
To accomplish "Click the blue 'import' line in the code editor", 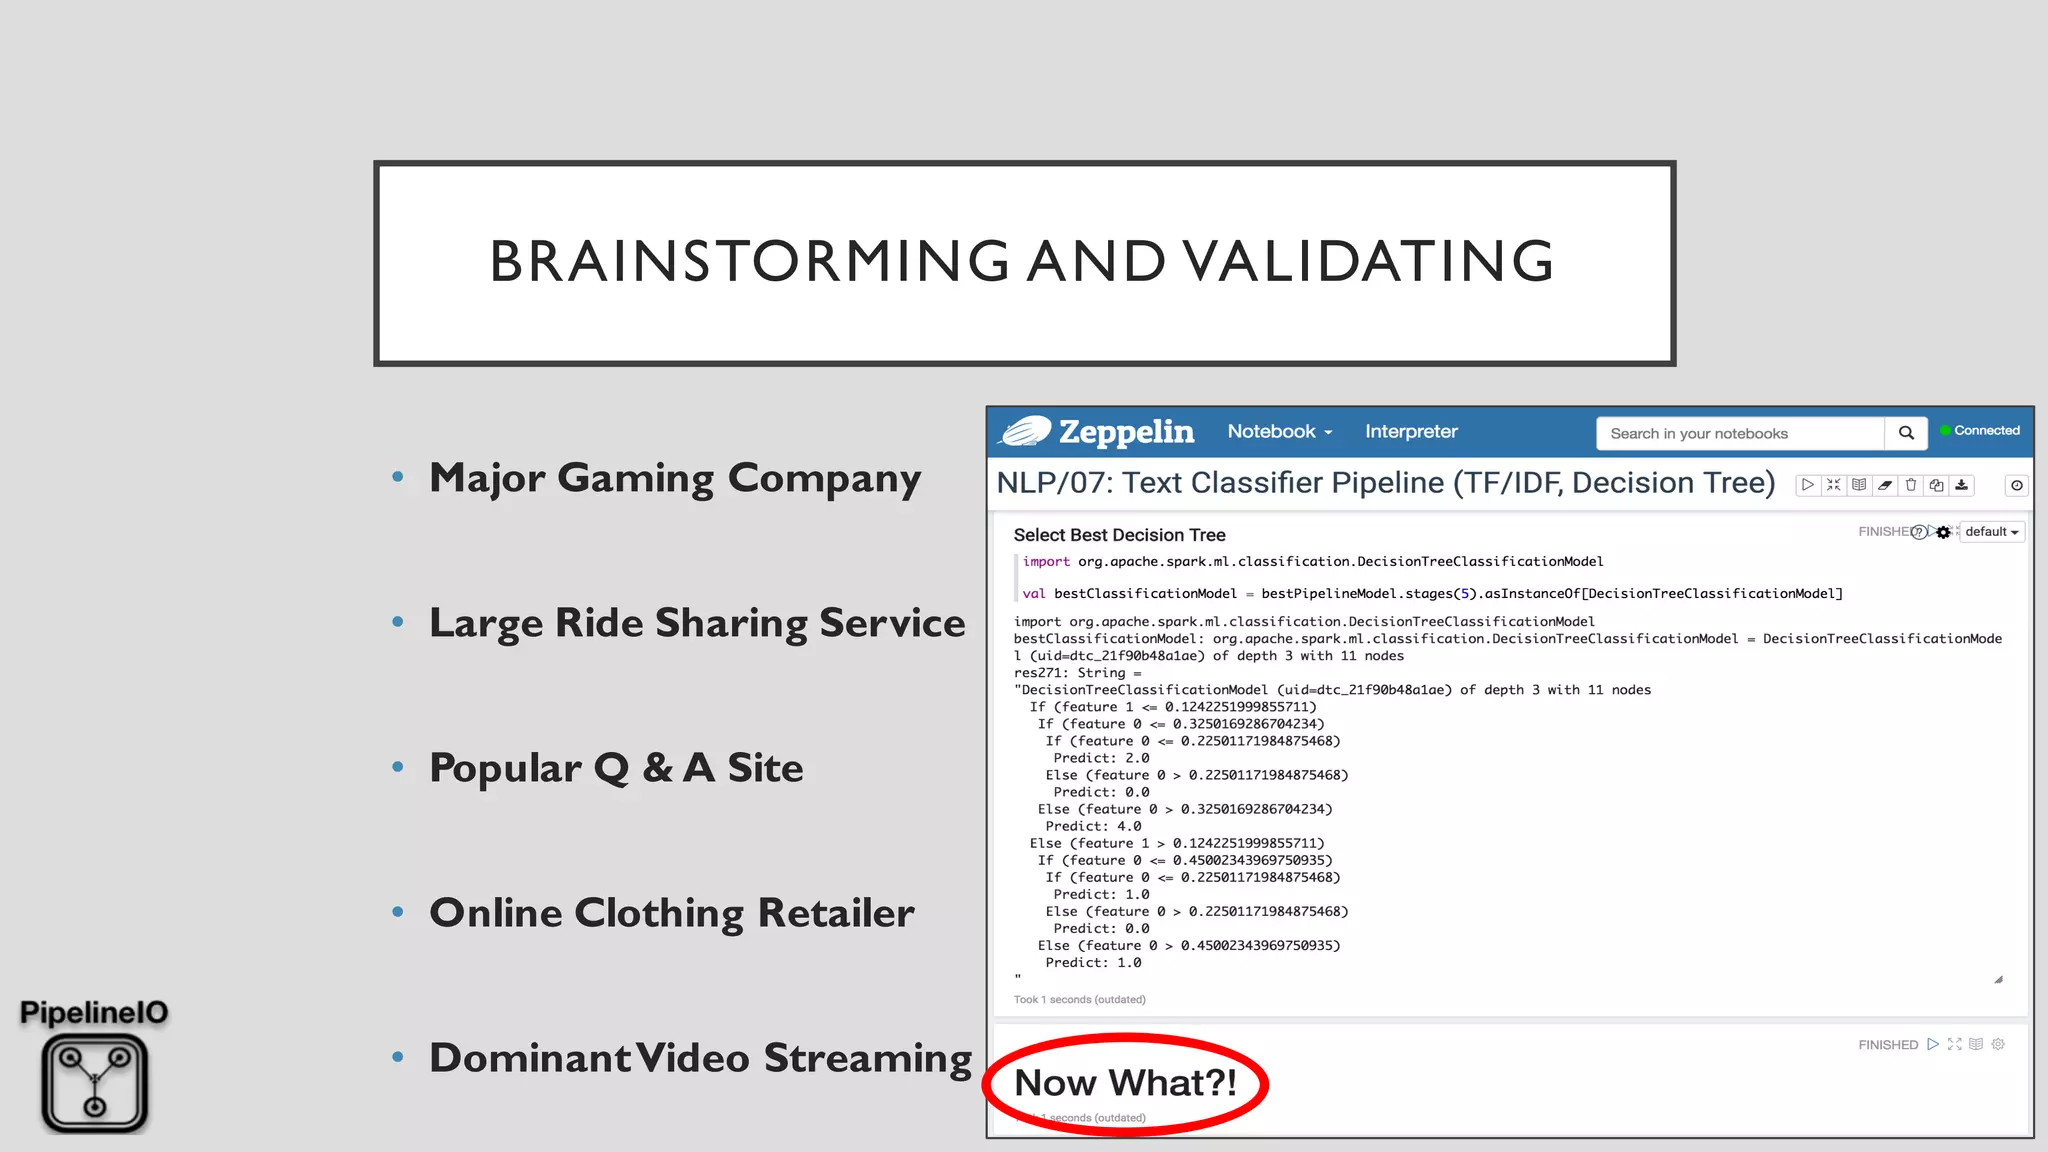I will coord(1313,562).
